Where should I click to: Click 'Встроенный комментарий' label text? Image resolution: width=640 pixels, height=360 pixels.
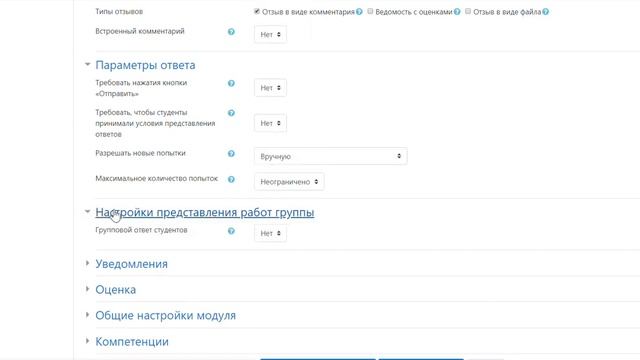coord(140,31)
